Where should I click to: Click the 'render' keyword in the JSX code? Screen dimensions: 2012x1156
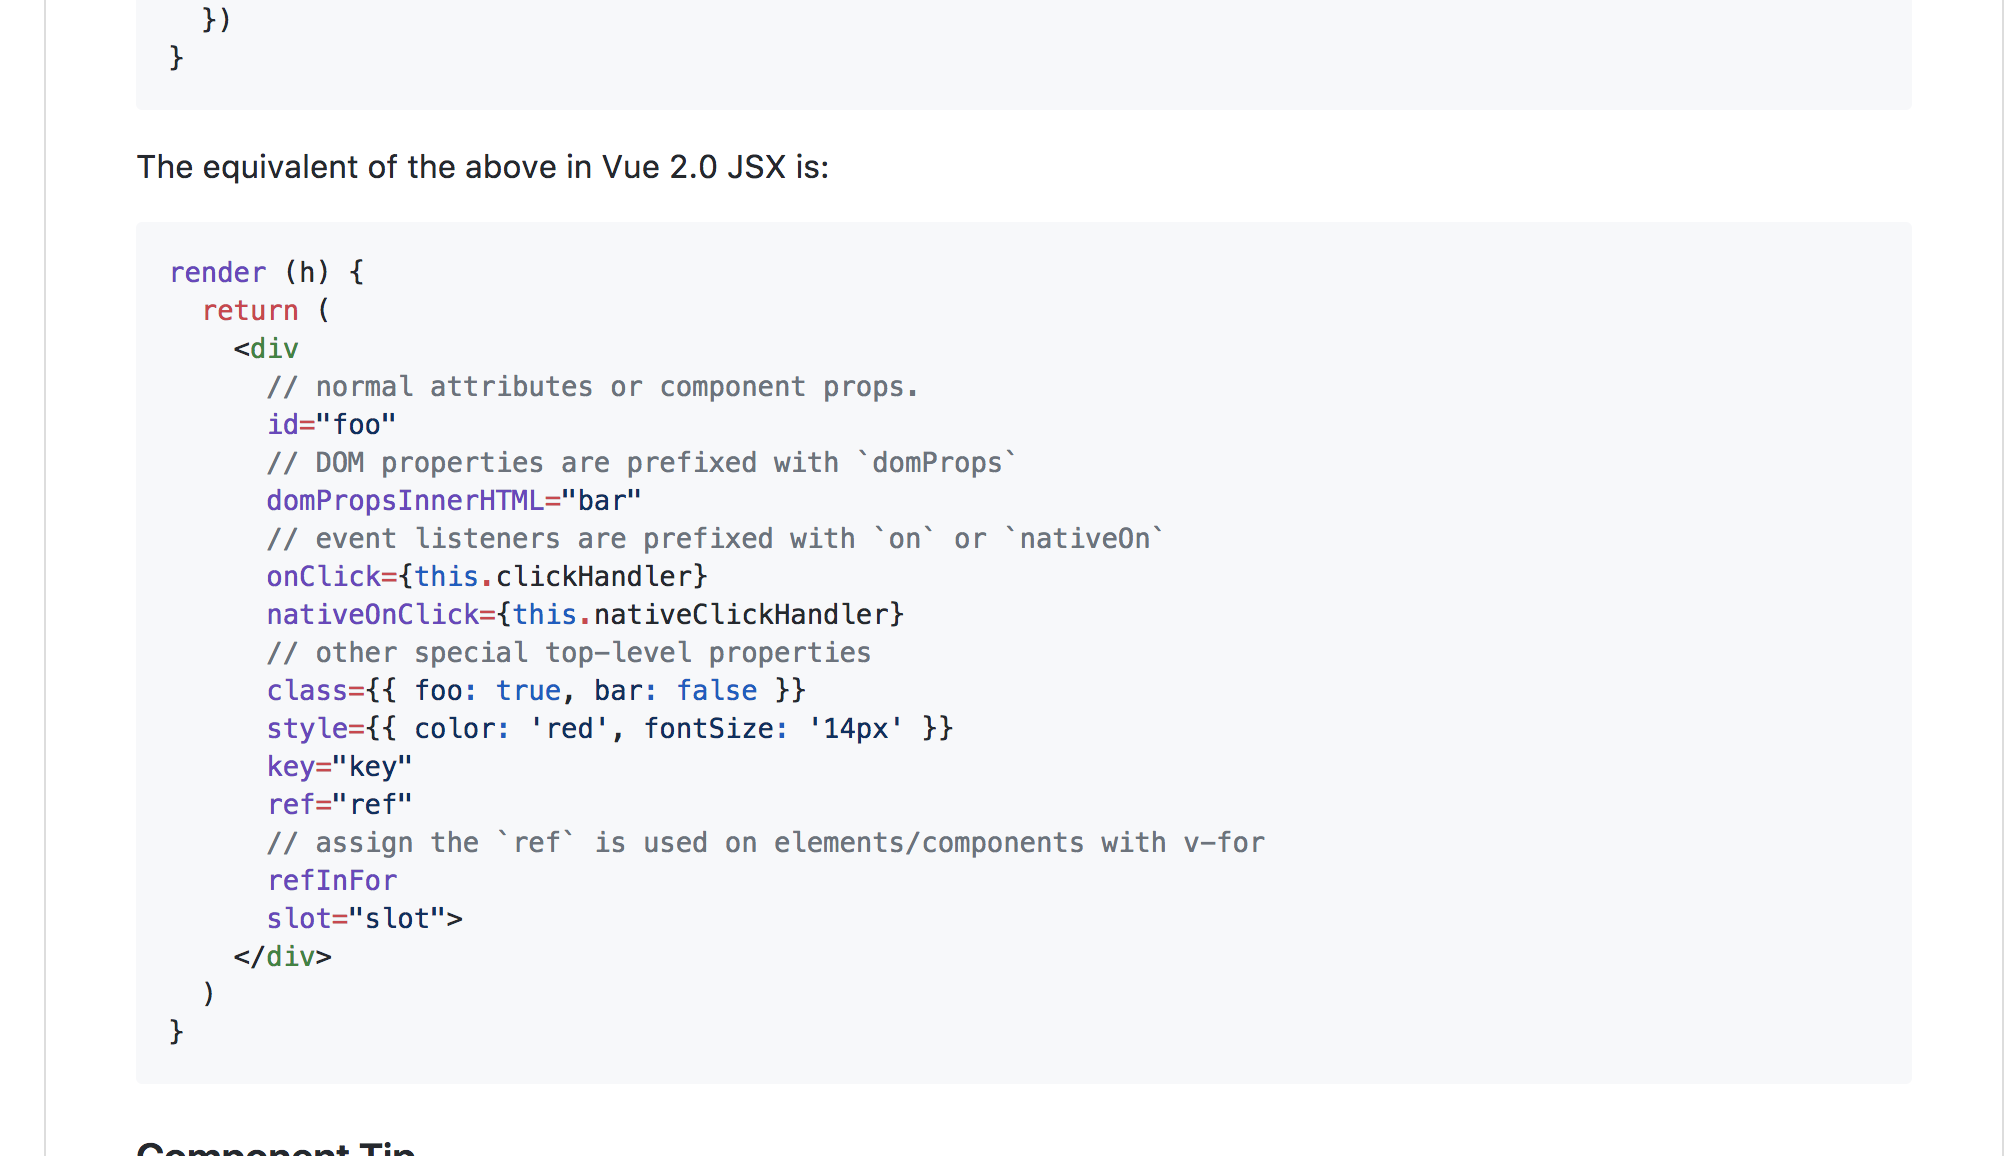tap(218, 272)
